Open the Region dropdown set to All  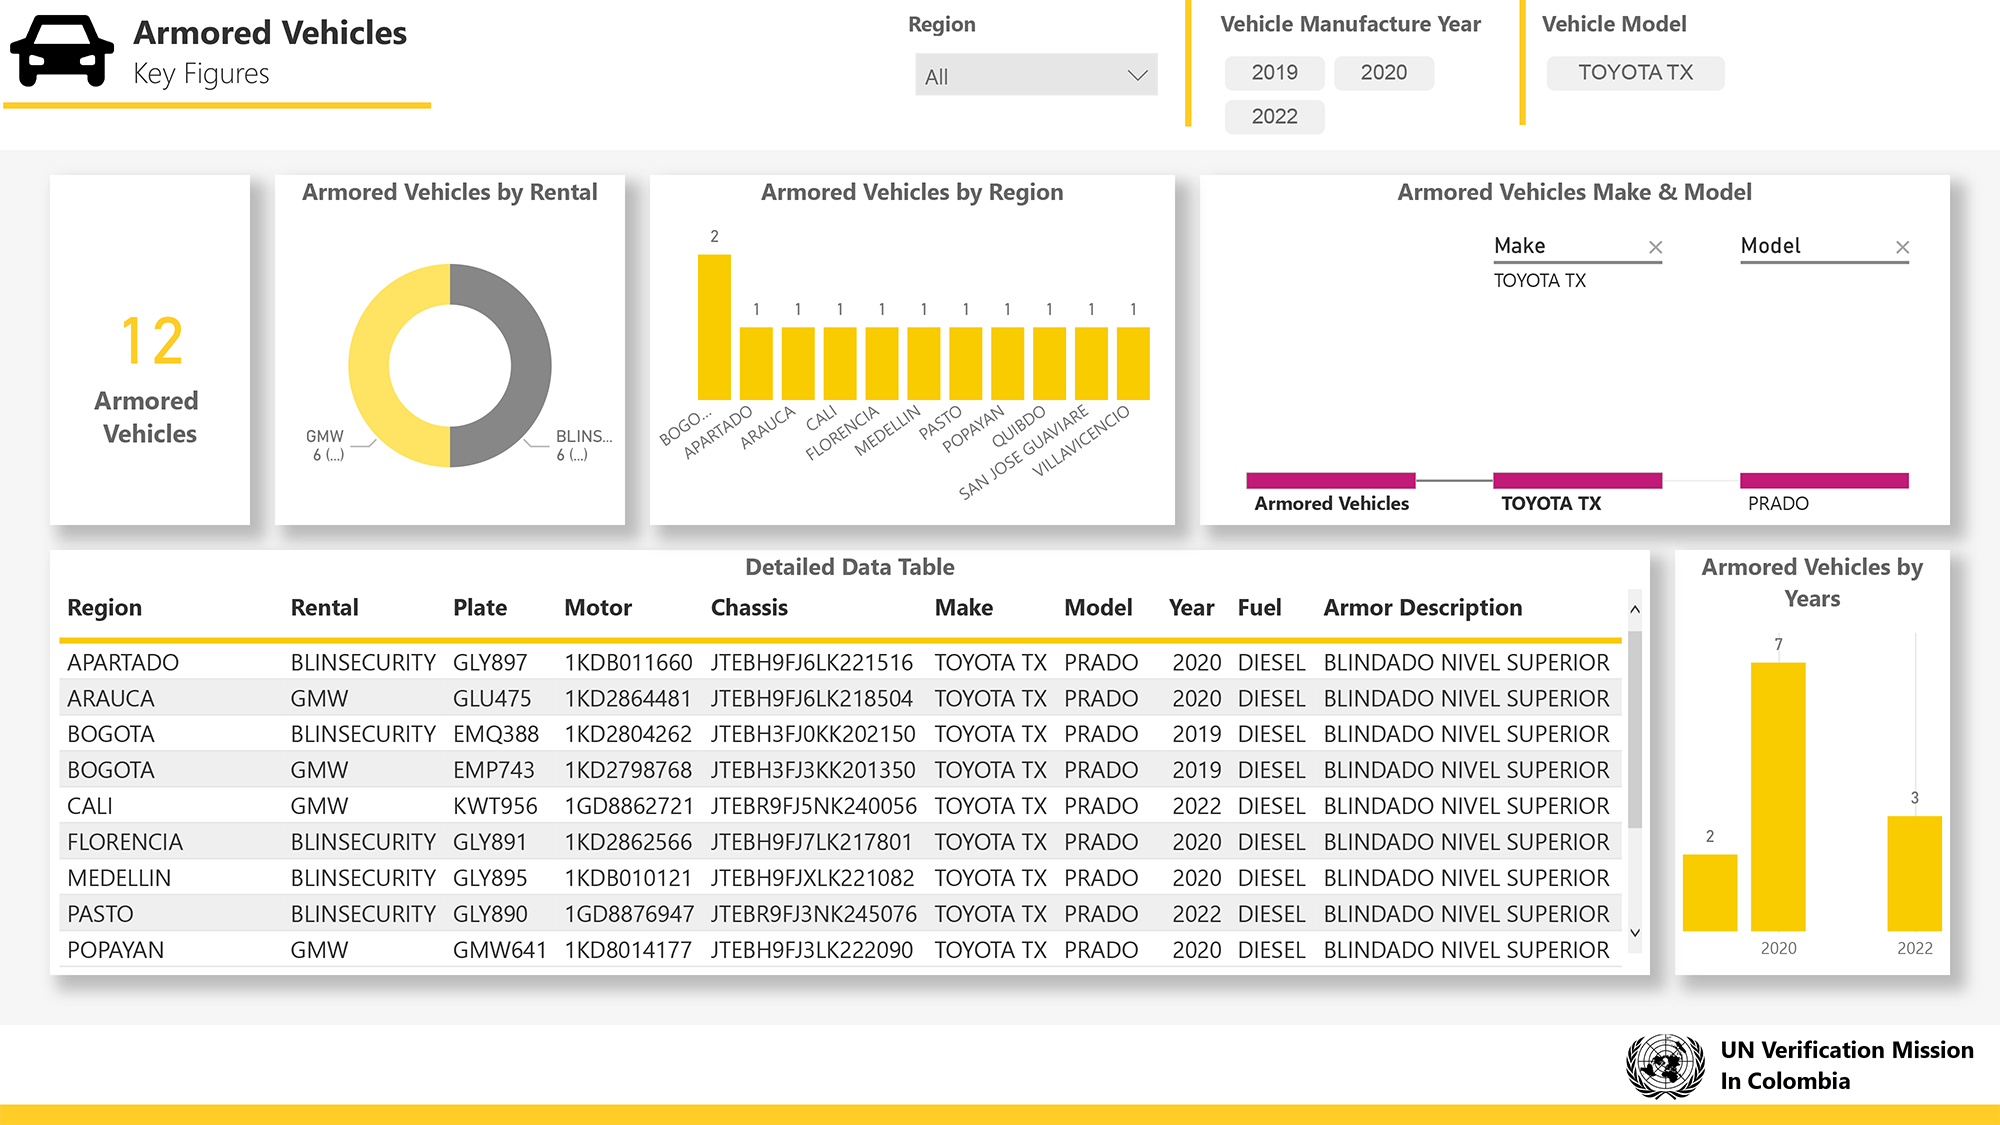coord(1036,75)
